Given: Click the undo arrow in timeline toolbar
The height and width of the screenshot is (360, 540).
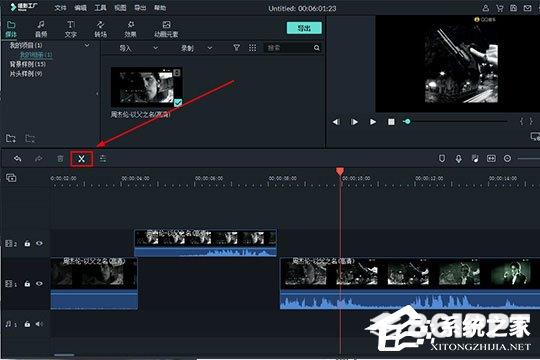Looking at the screenshot, I should (18, 158).
